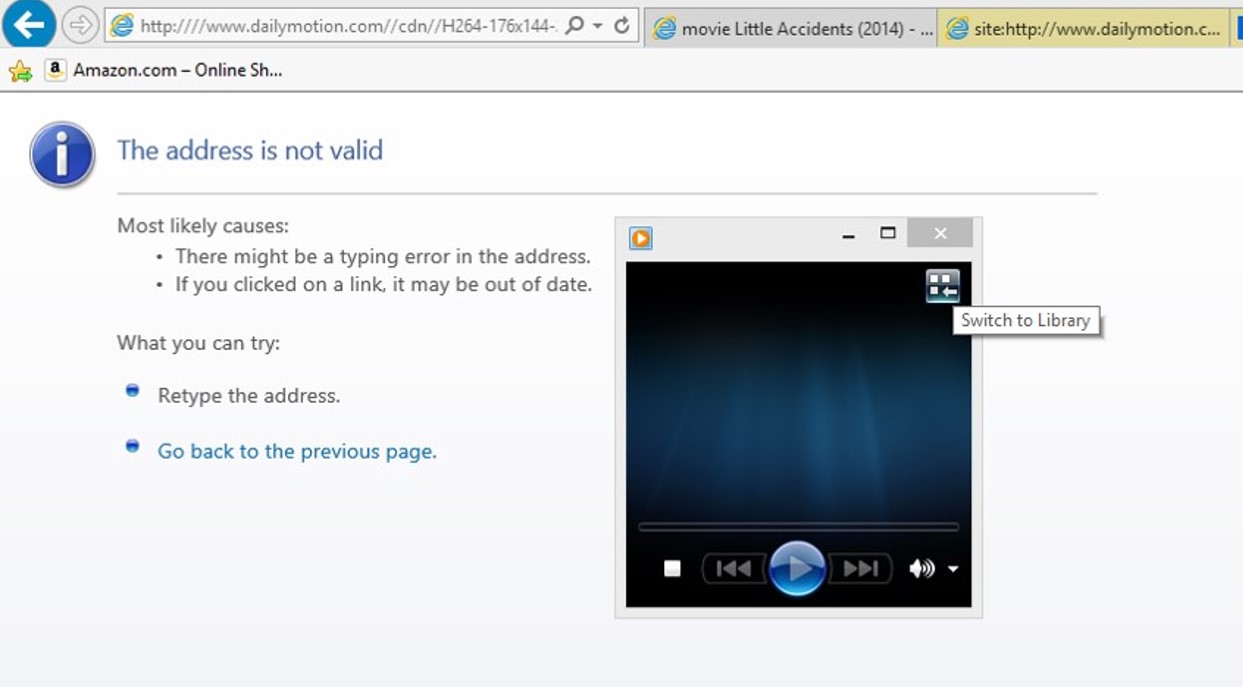Click the Windows Media Player title icon
1243x687 pixels.
[x=641, y=238]
